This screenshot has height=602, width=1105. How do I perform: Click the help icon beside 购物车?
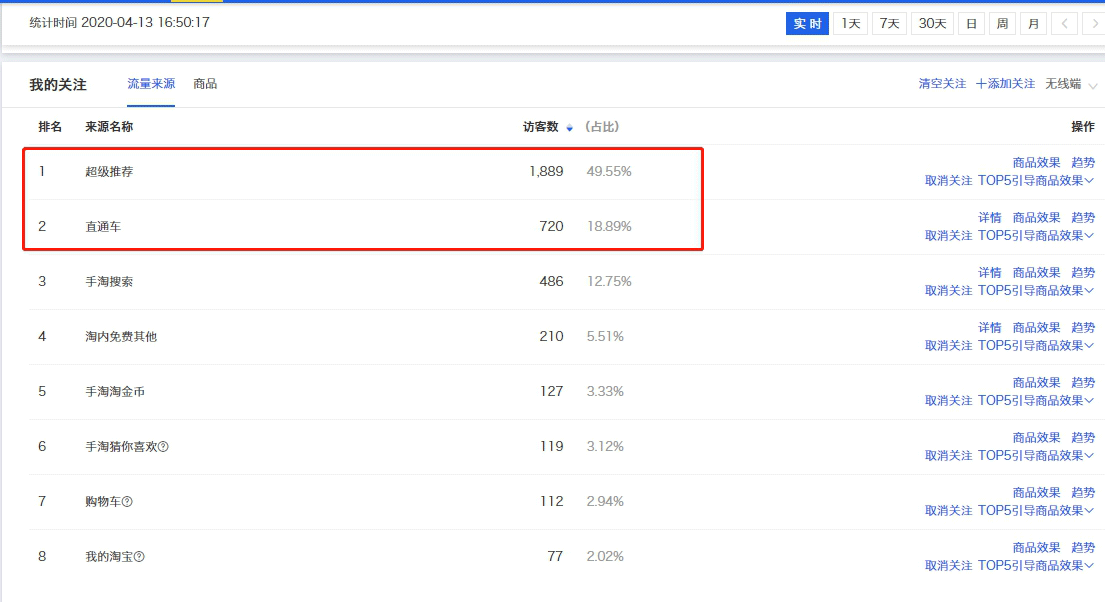pos(127,502)
